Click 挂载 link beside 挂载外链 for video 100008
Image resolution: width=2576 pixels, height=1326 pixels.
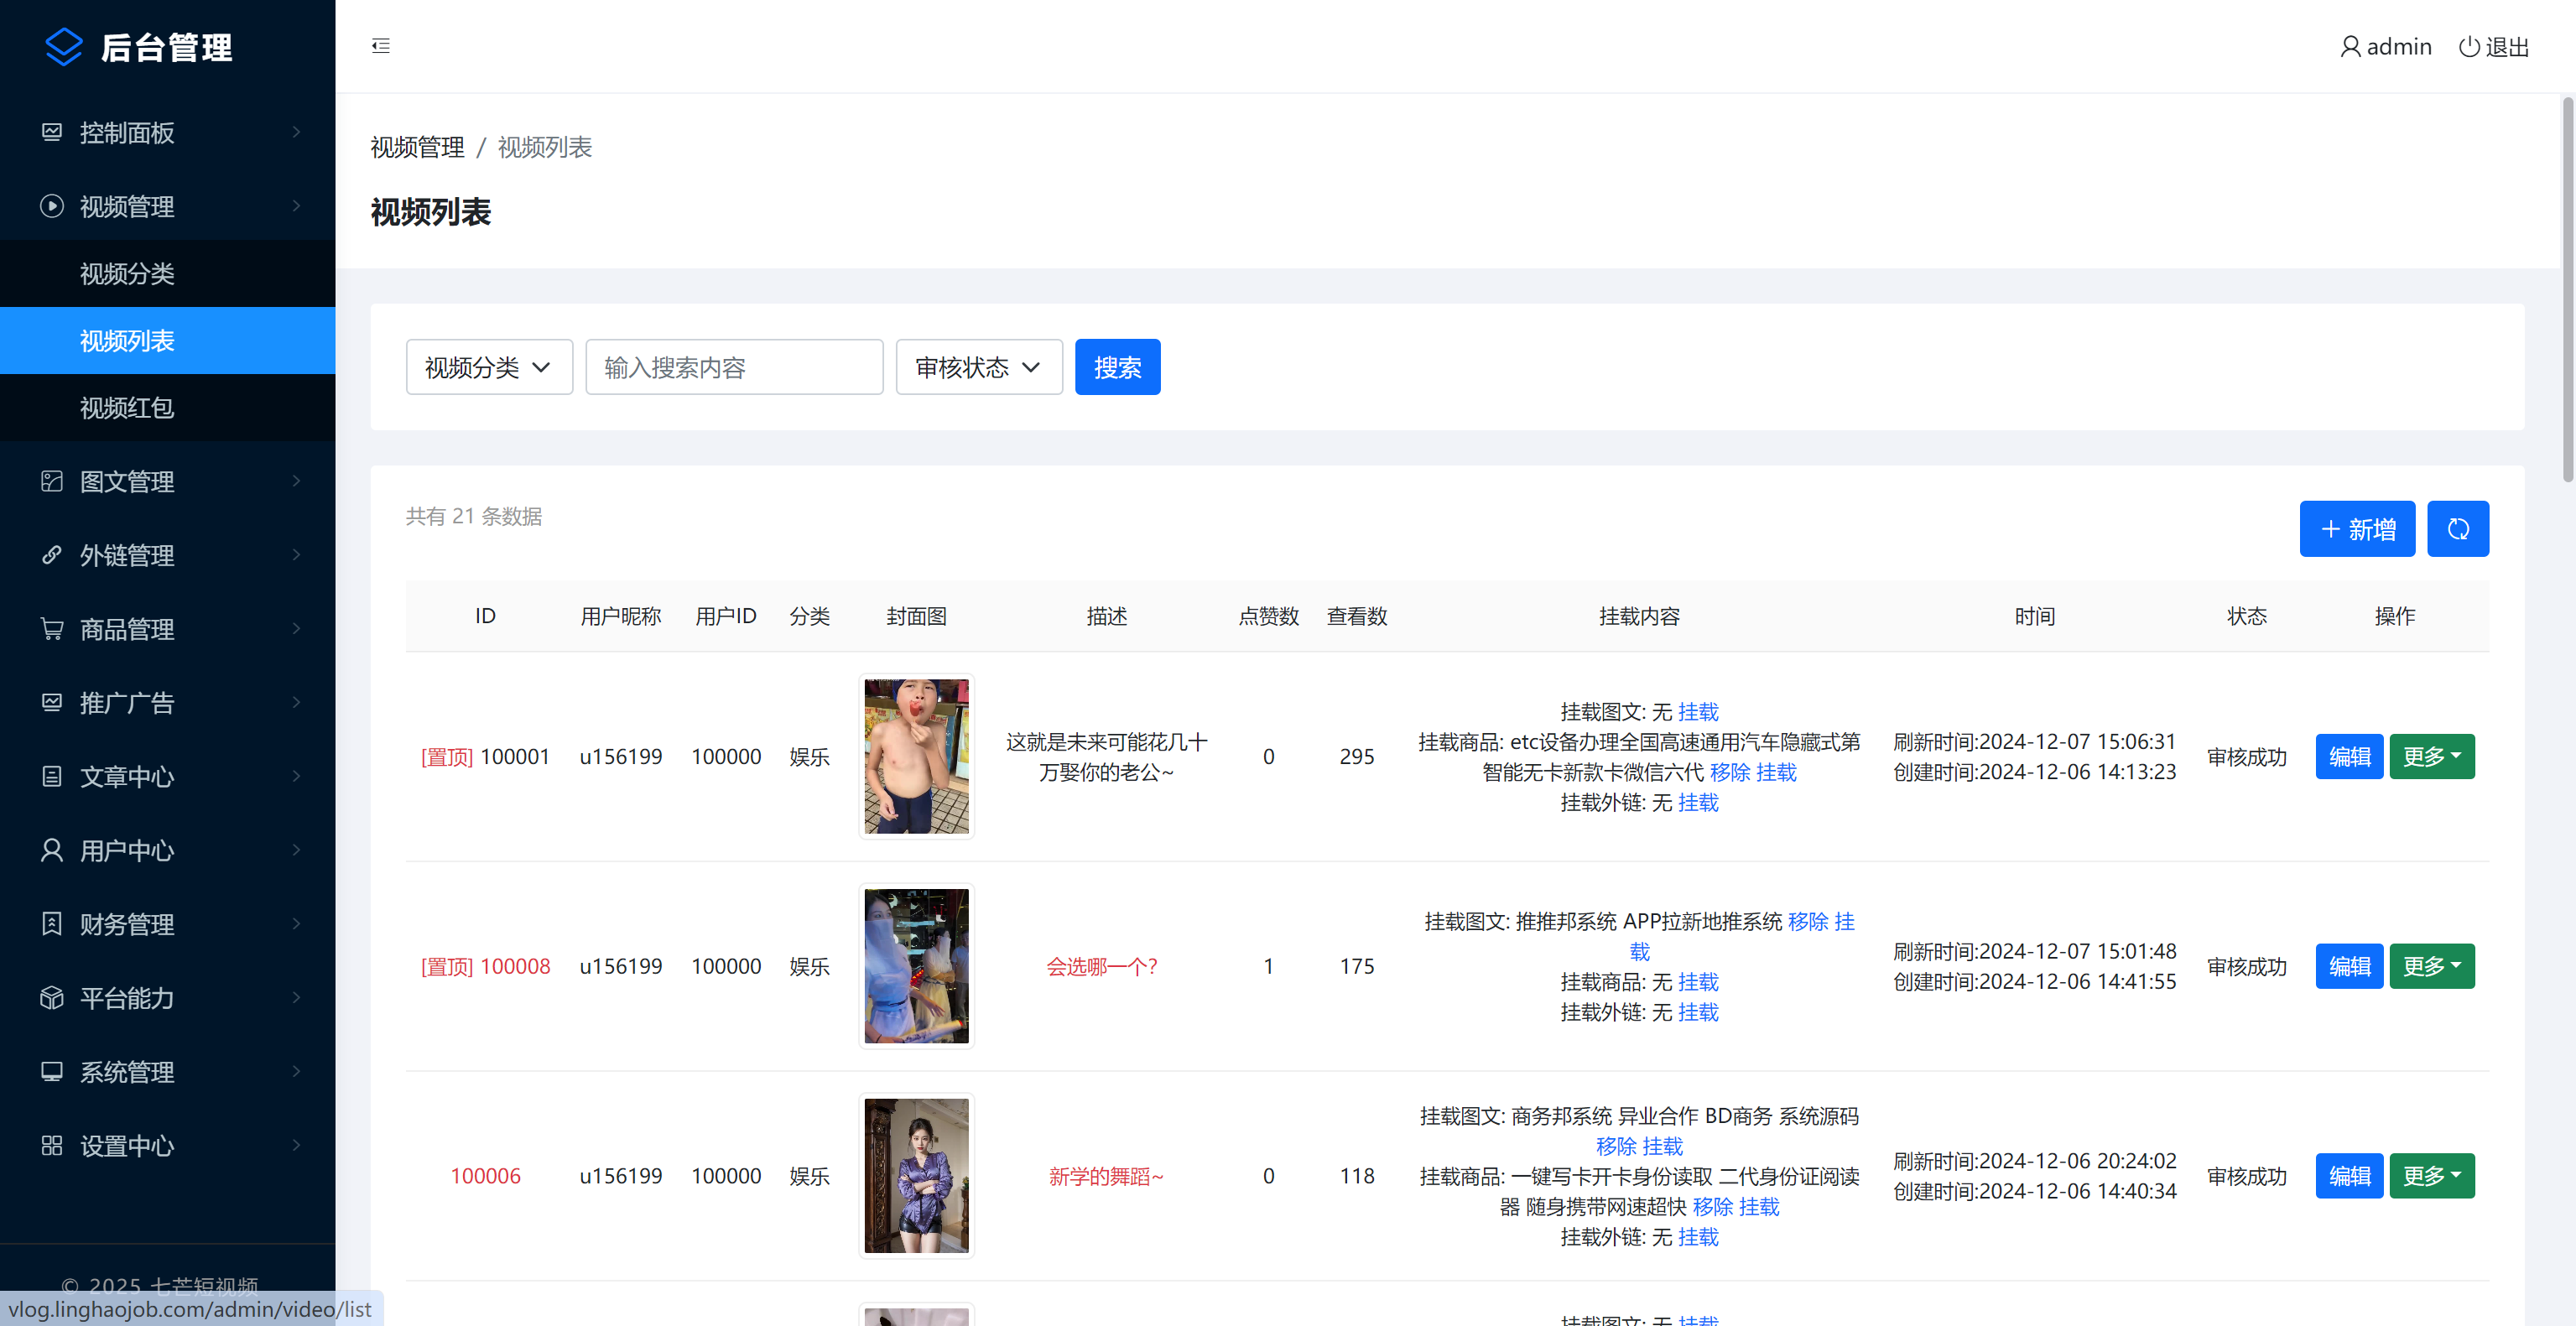1698,1012
